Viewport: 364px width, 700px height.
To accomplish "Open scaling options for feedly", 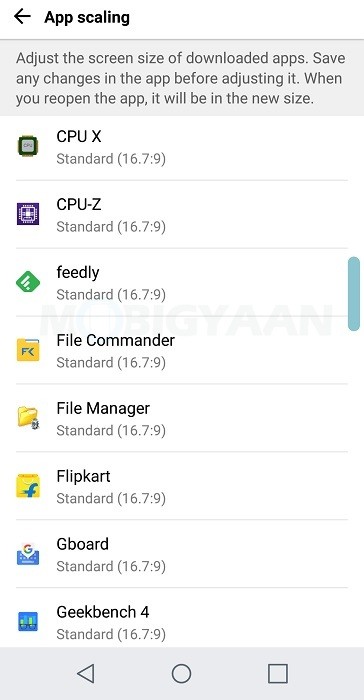I will pyautogui.click(x=182, y=282).
